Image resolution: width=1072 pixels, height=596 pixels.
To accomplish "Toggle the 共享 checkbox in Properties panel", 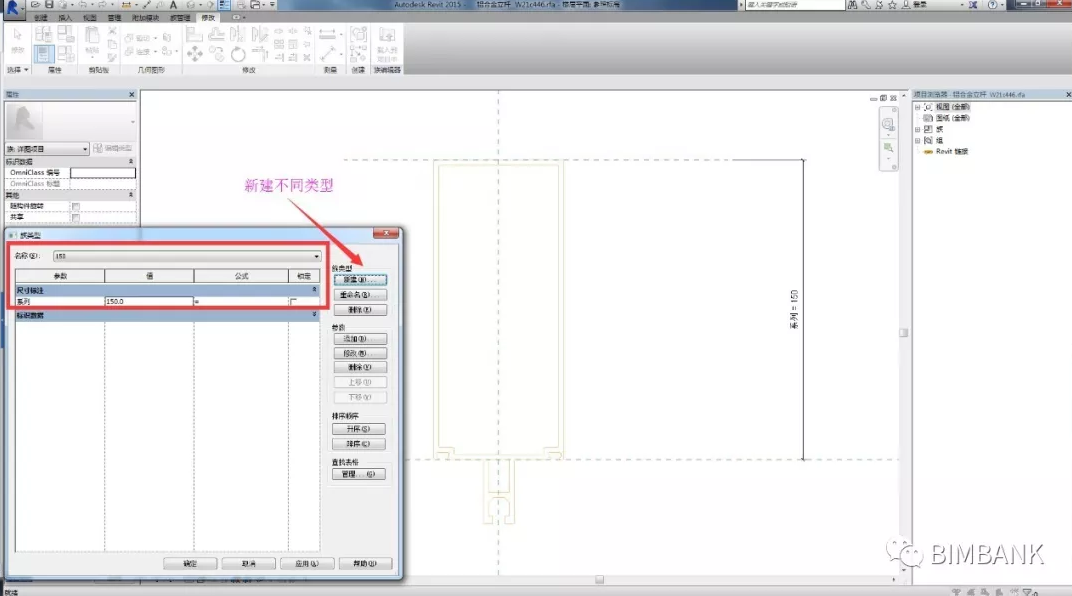I will [76, 217].
